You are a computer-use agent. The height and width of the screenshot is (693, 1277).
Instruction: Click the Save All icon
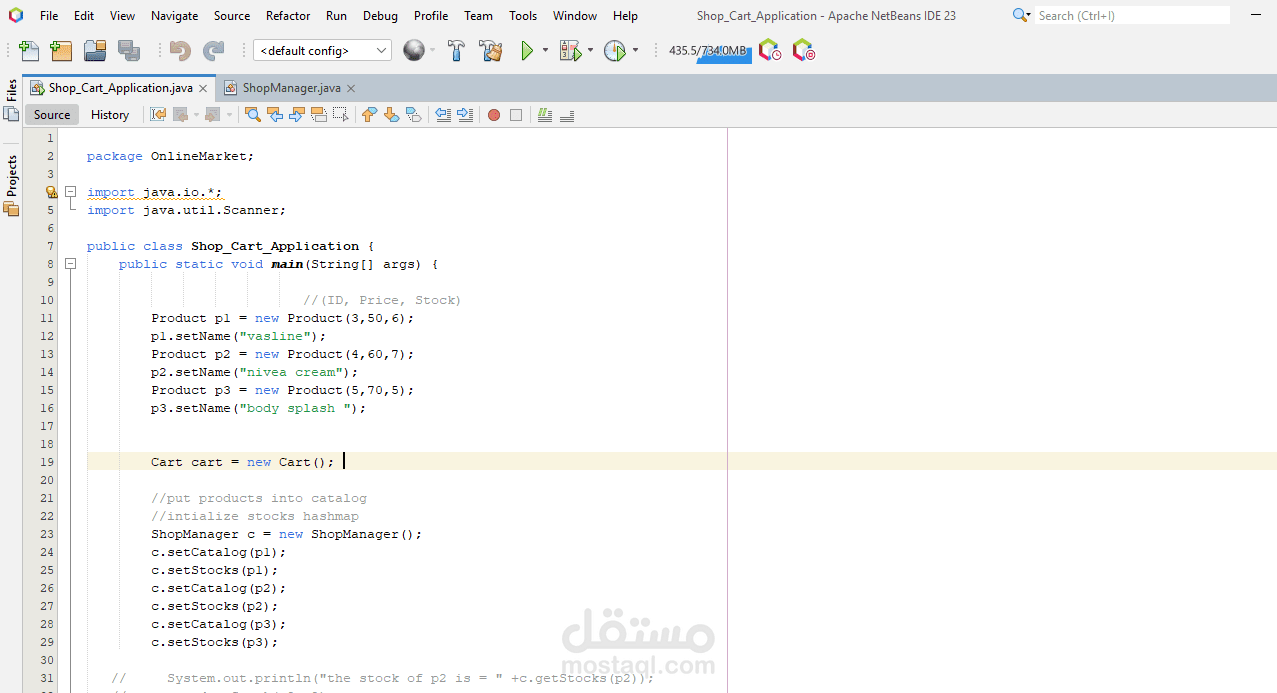click(129, 51)
